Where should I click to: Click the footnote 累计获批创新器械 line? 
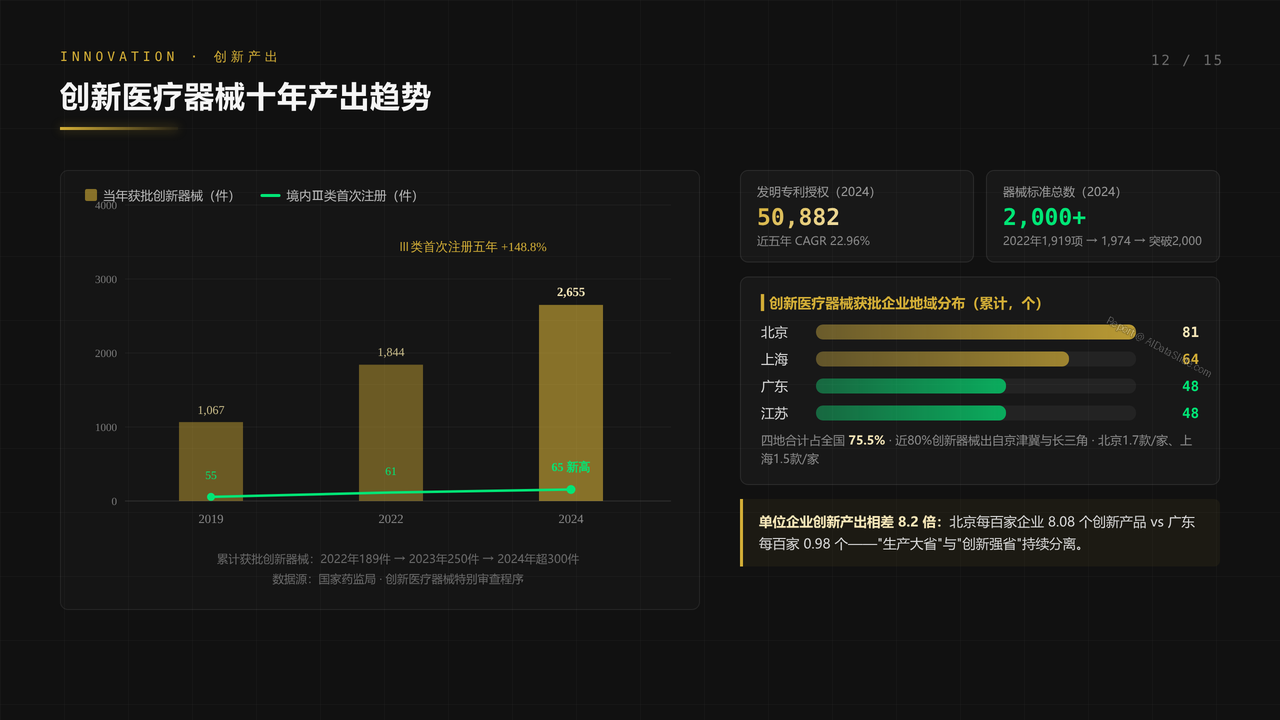tap(398, 559)
